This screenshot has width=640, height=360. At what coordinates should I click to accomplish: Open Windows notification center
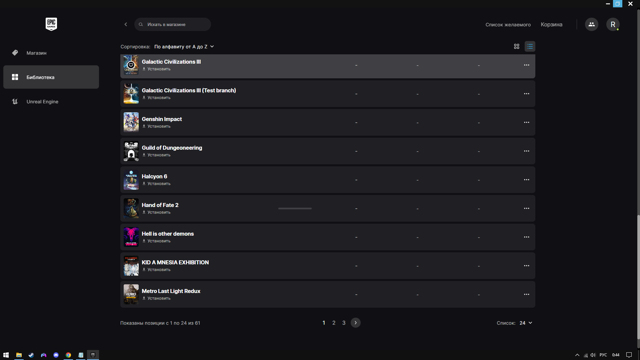pyautogui.click(x=629, y=355)
